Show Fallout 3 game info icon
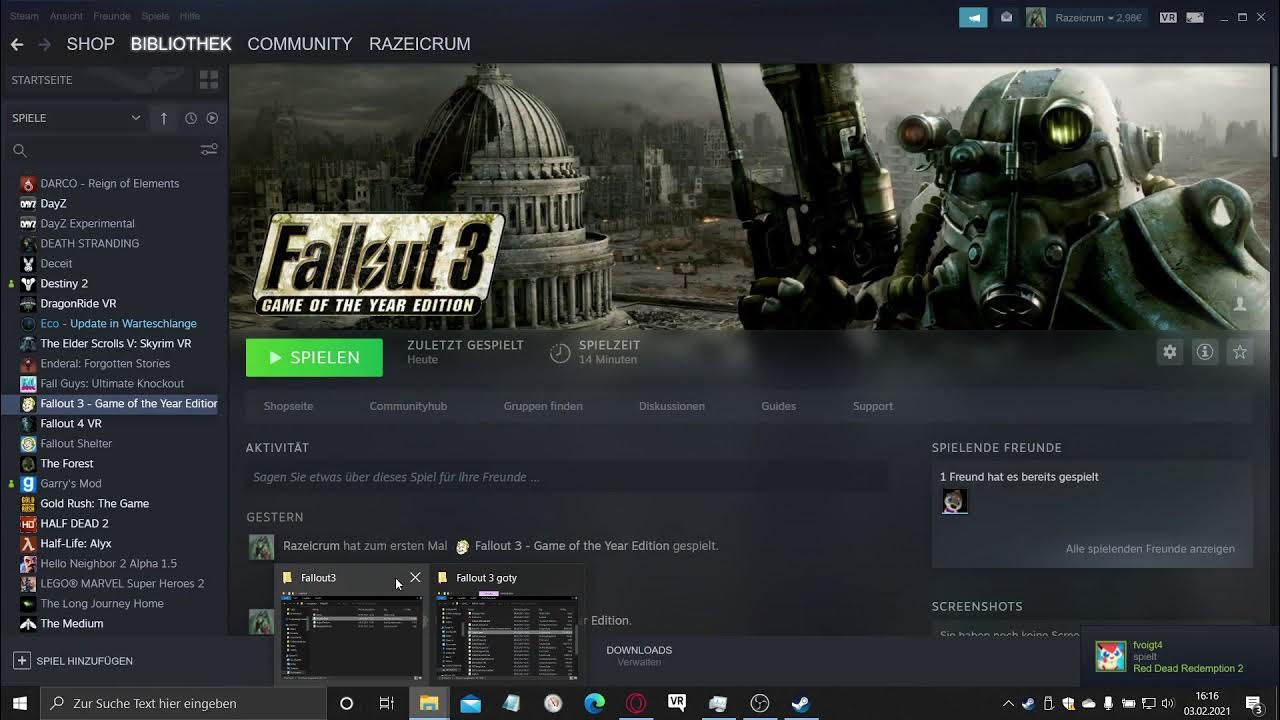The height and width of the screenshot is (720, 1280). pos(1205,352)
